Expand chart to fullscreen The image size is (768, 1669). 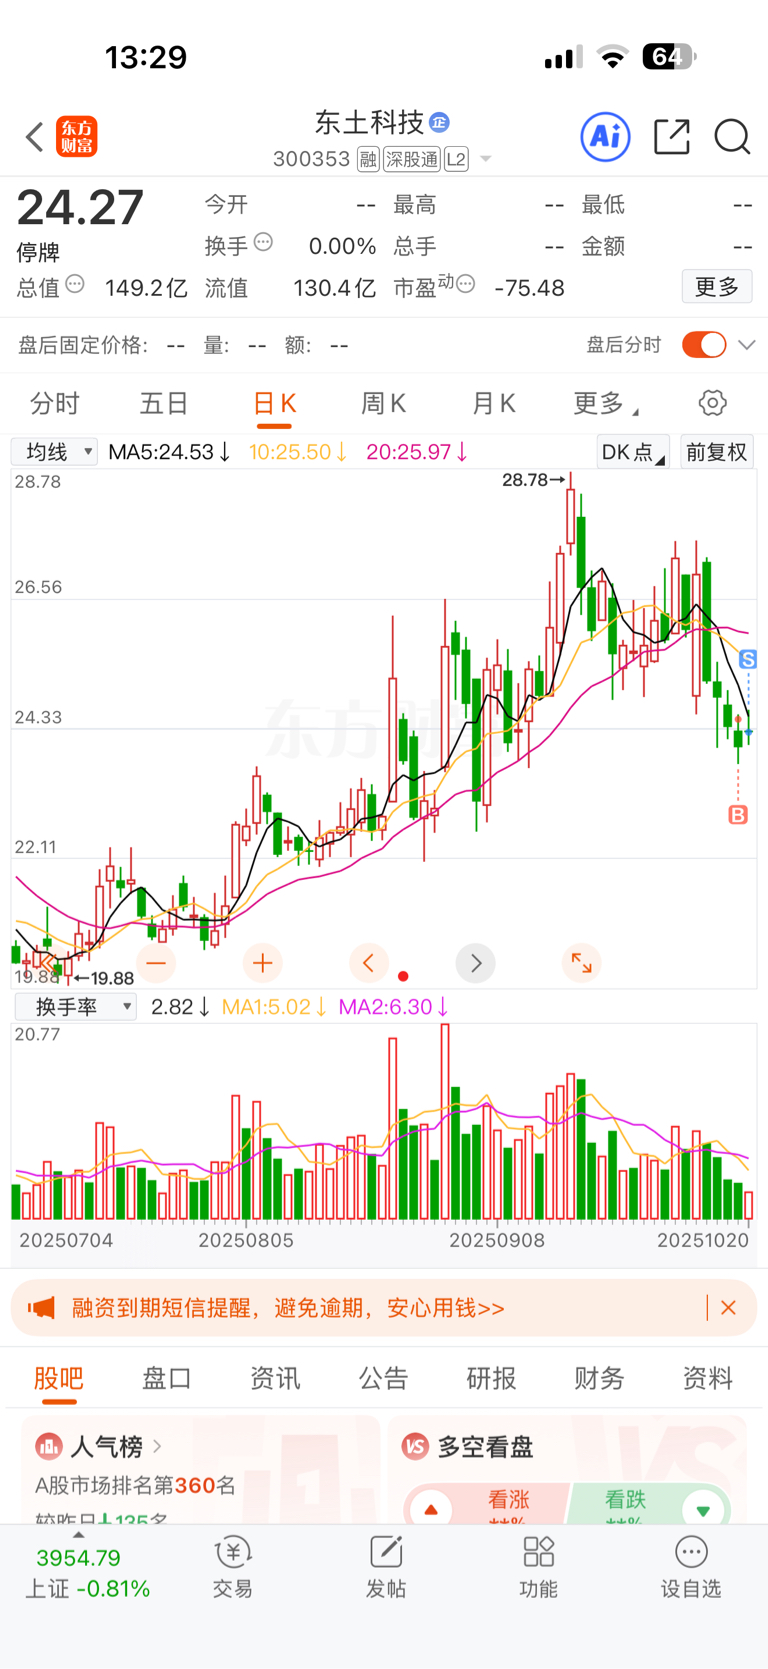point(581,963)
